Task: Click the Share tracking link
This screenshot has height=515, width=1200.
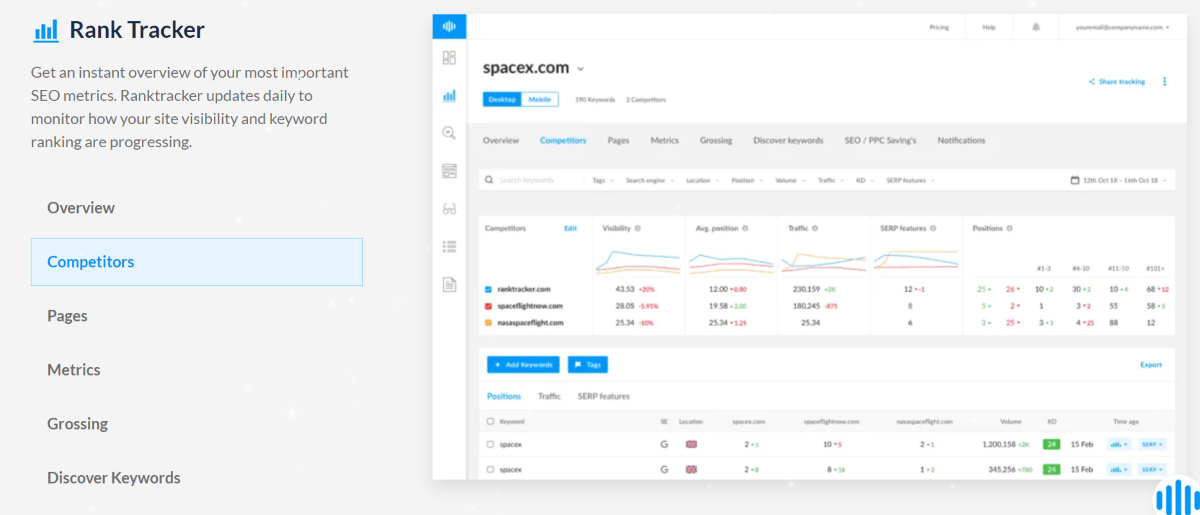Action: [x=1117, y=82]
